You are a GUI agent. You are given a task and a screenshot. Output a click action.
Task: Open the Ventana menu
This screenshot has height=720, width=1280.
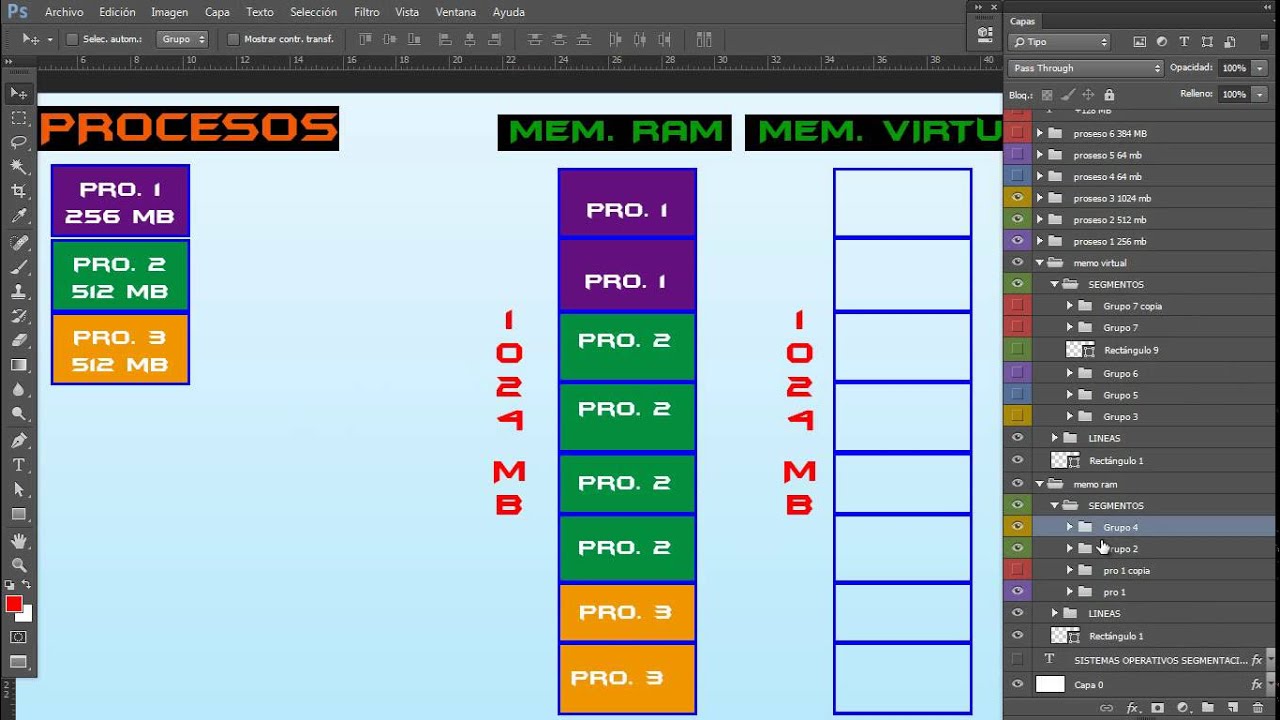pyautogui.click(x=456, y=12)
